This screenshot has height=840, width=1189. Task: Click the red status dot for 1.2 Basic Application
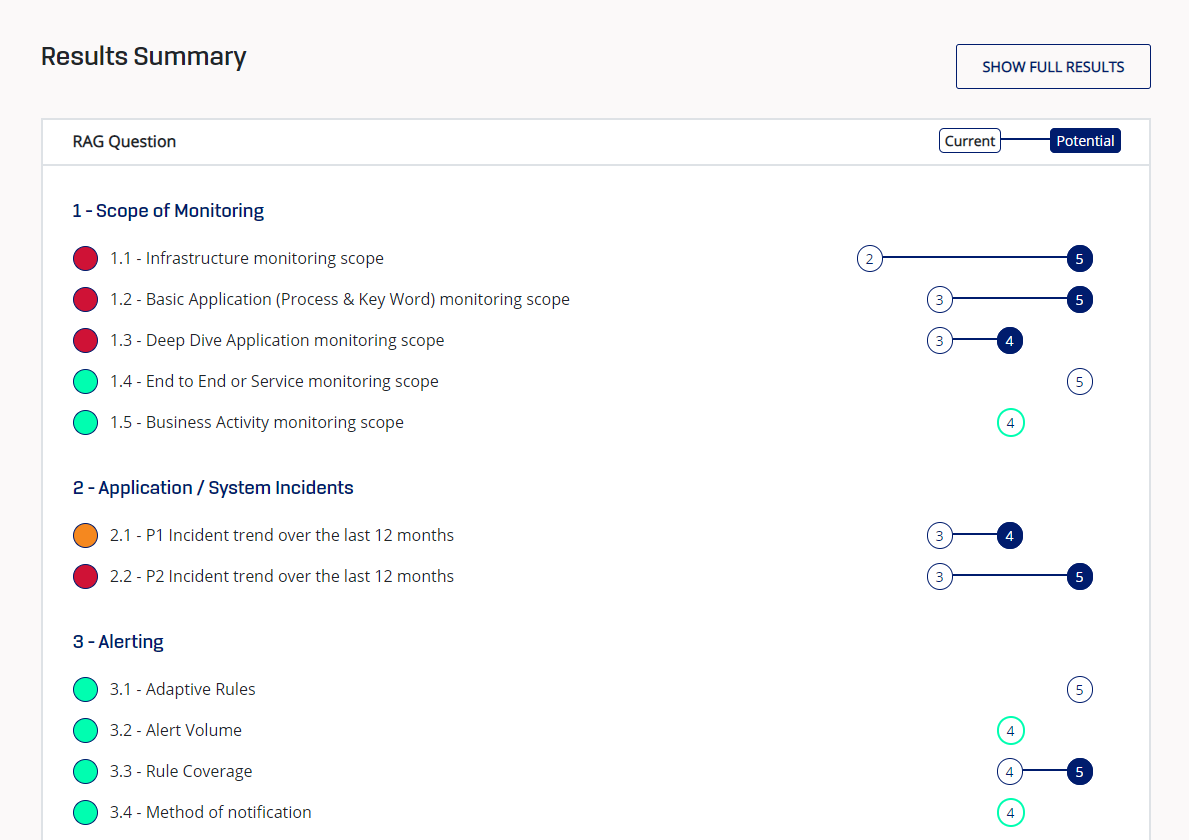[x=86, y=299]
